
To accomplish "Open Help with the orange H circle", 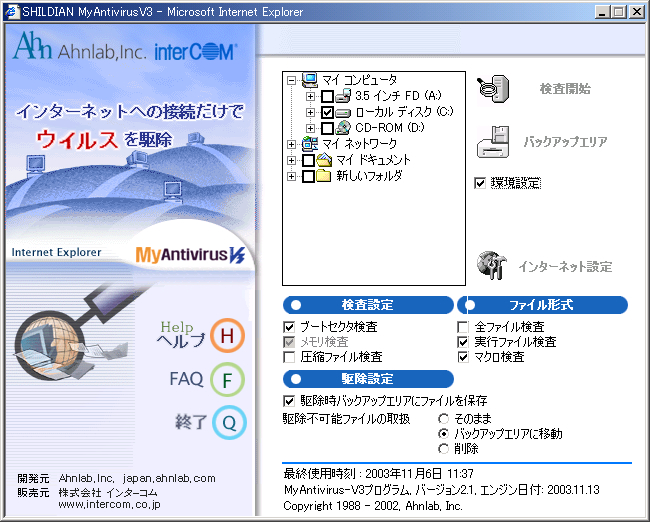I will click(x=227, y=335).
